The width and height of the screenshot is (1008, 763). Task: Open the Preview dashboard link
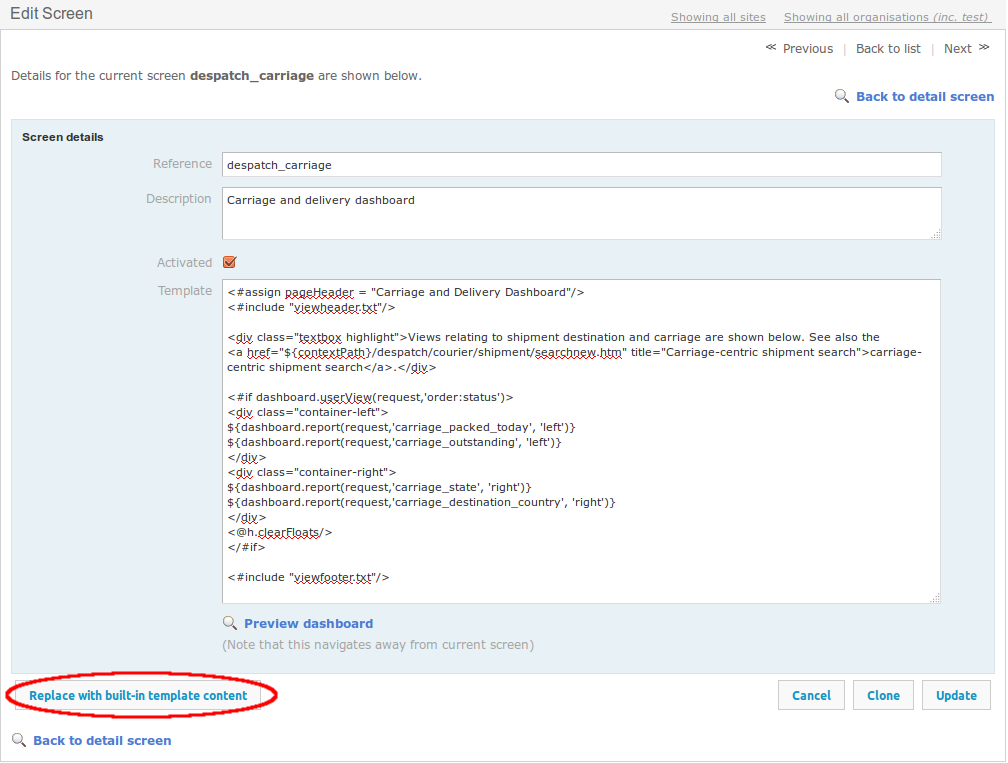click(308, 624)
